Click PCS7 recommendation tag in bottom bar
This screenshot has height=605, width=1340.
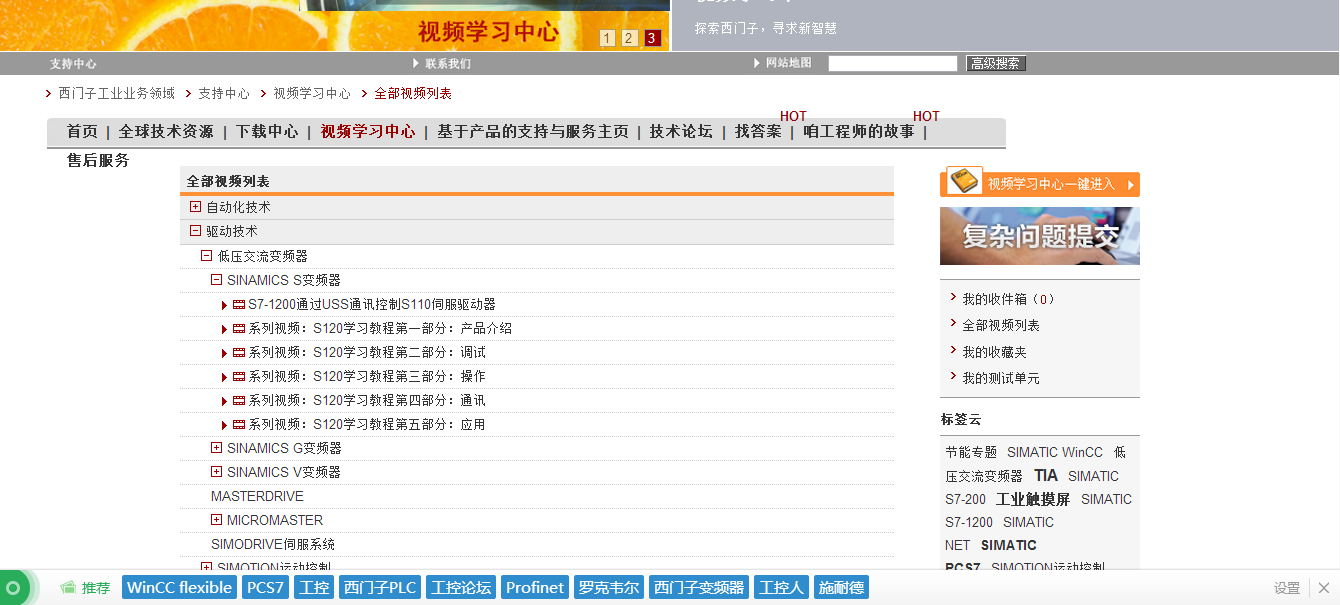pos(266,588)
